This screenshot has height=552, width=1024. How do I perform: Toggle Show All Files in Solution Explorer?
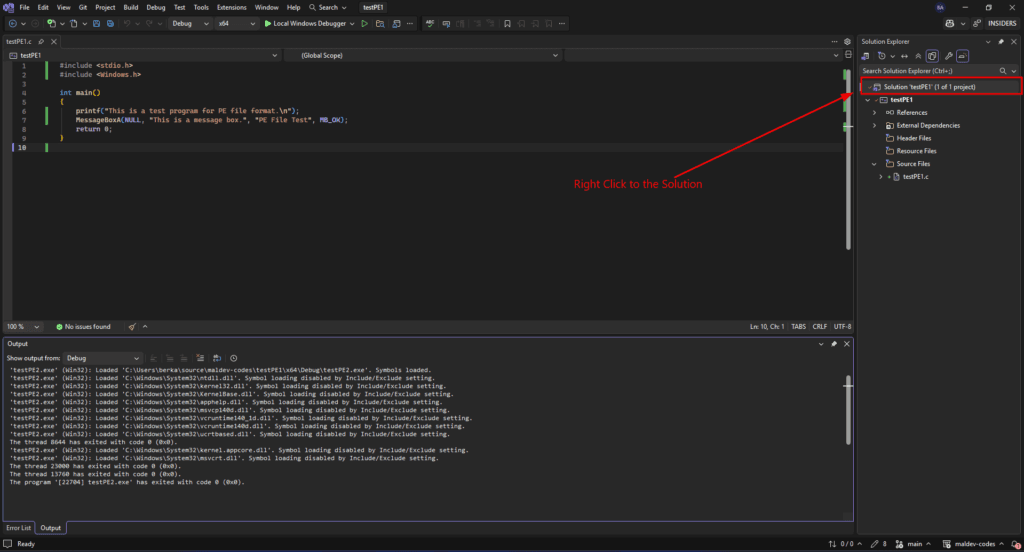[932, 56]
